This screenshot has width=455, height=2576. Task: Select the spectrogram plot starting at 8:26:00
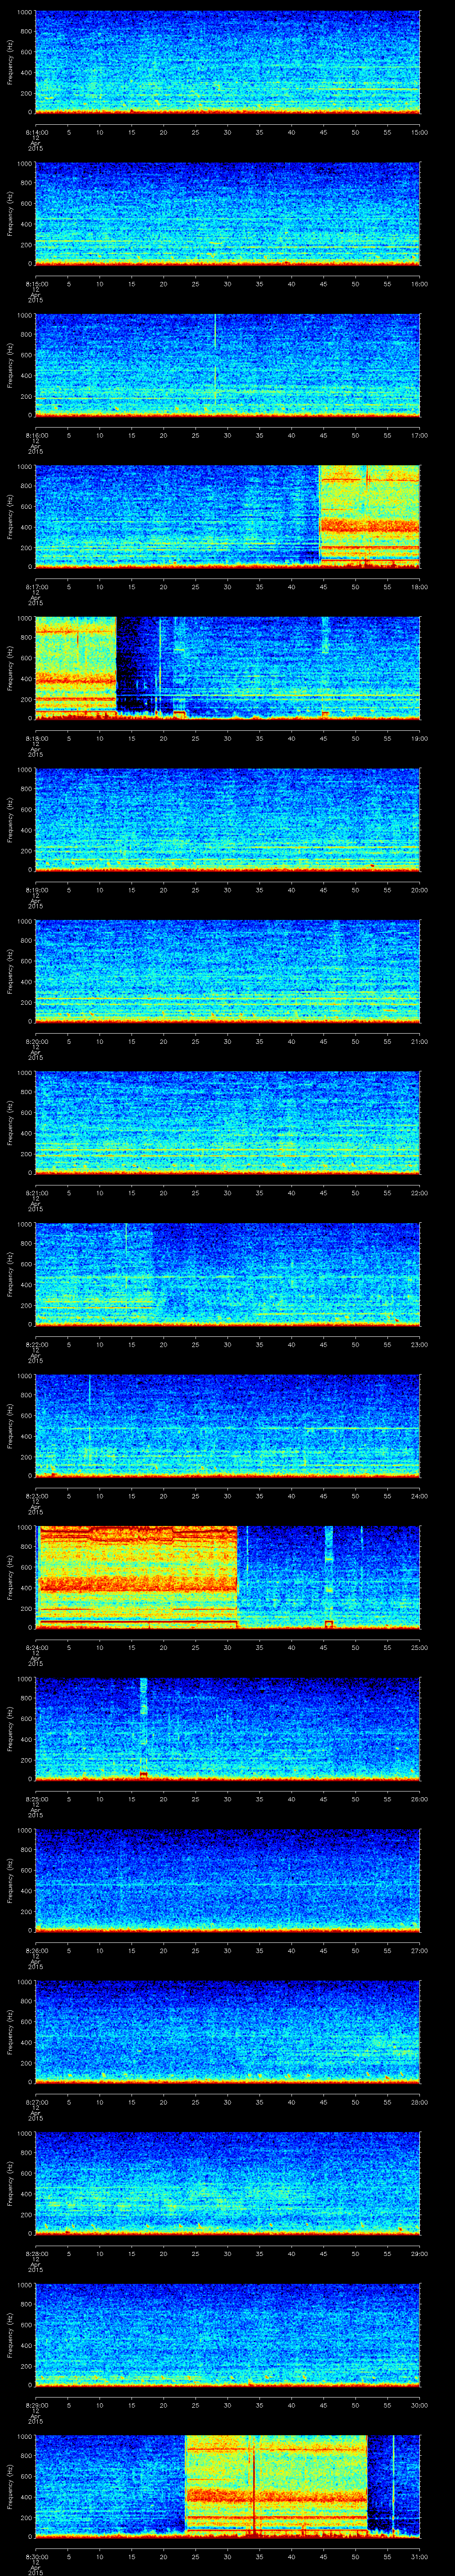[227, 1882]
